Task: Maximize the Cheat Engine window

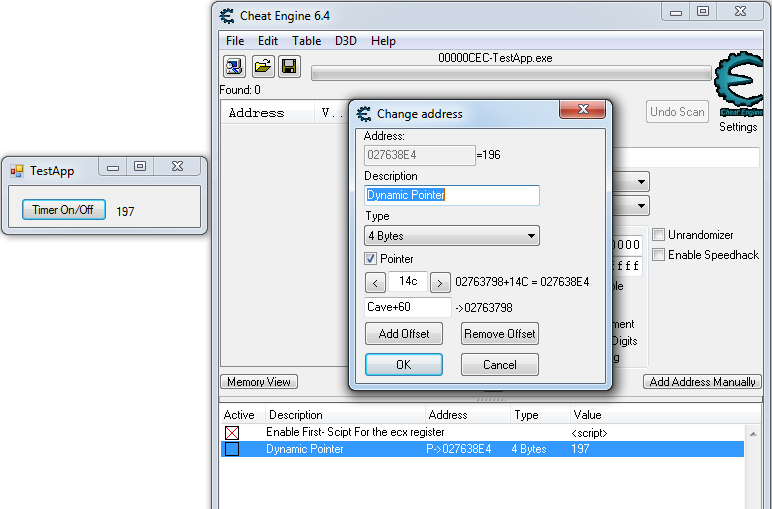Action: pyautogui.click(x=703, y=11)
